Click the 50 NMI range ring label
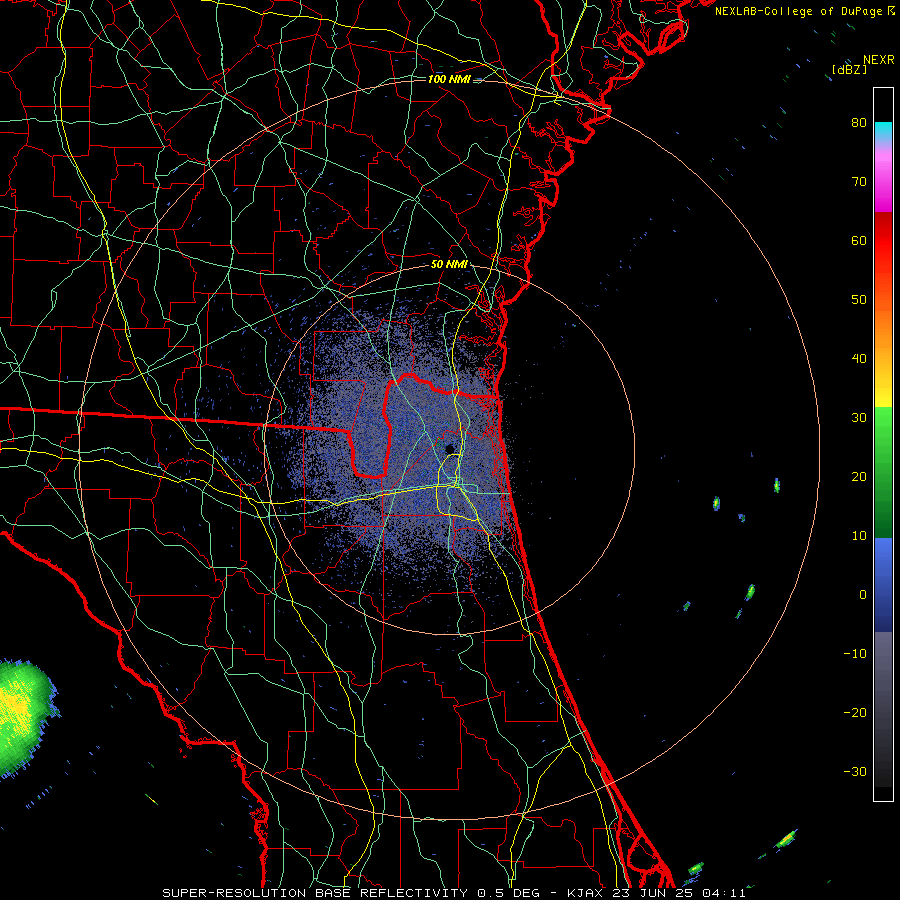 coord(449,265)
